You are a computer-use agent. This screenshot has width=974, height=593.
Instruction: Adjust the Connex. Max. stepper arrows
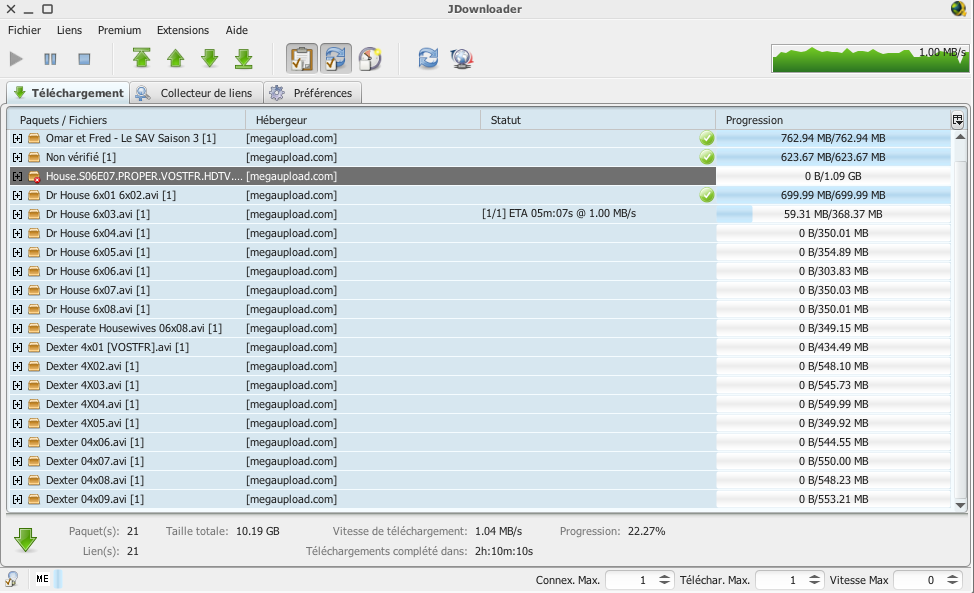pyautogui.click(x=664, y=580)
